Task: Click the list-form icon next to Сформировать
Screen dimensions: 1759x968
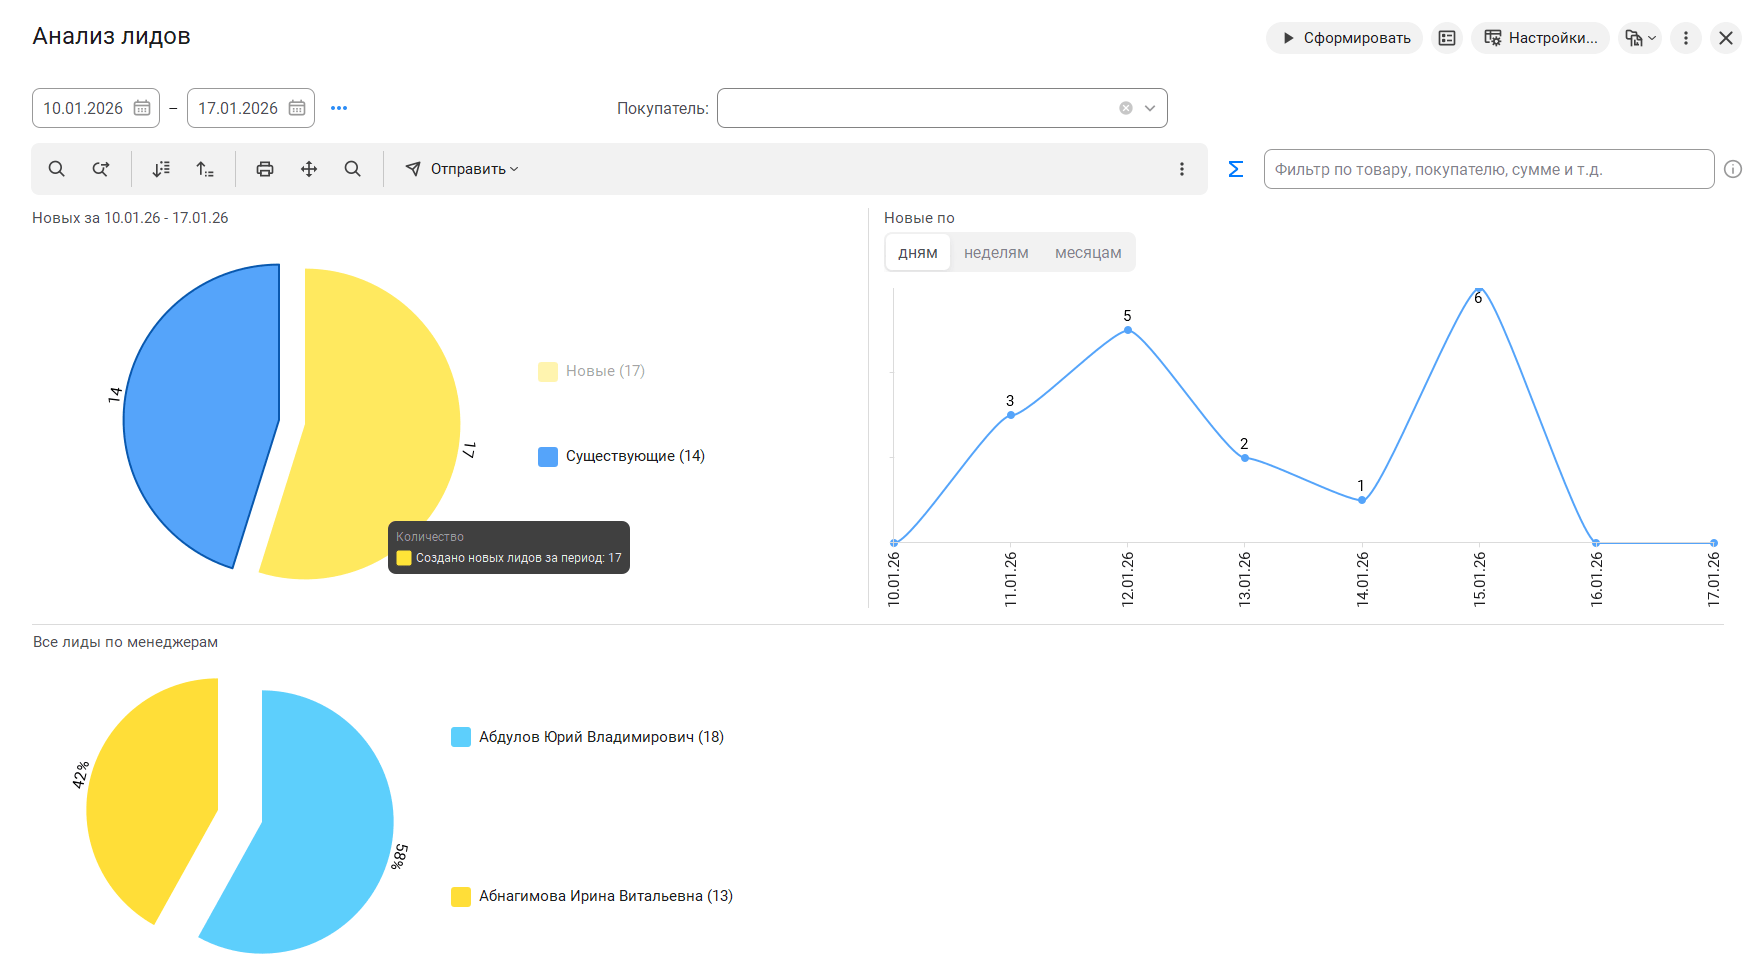Action: tap(1447, 38)
